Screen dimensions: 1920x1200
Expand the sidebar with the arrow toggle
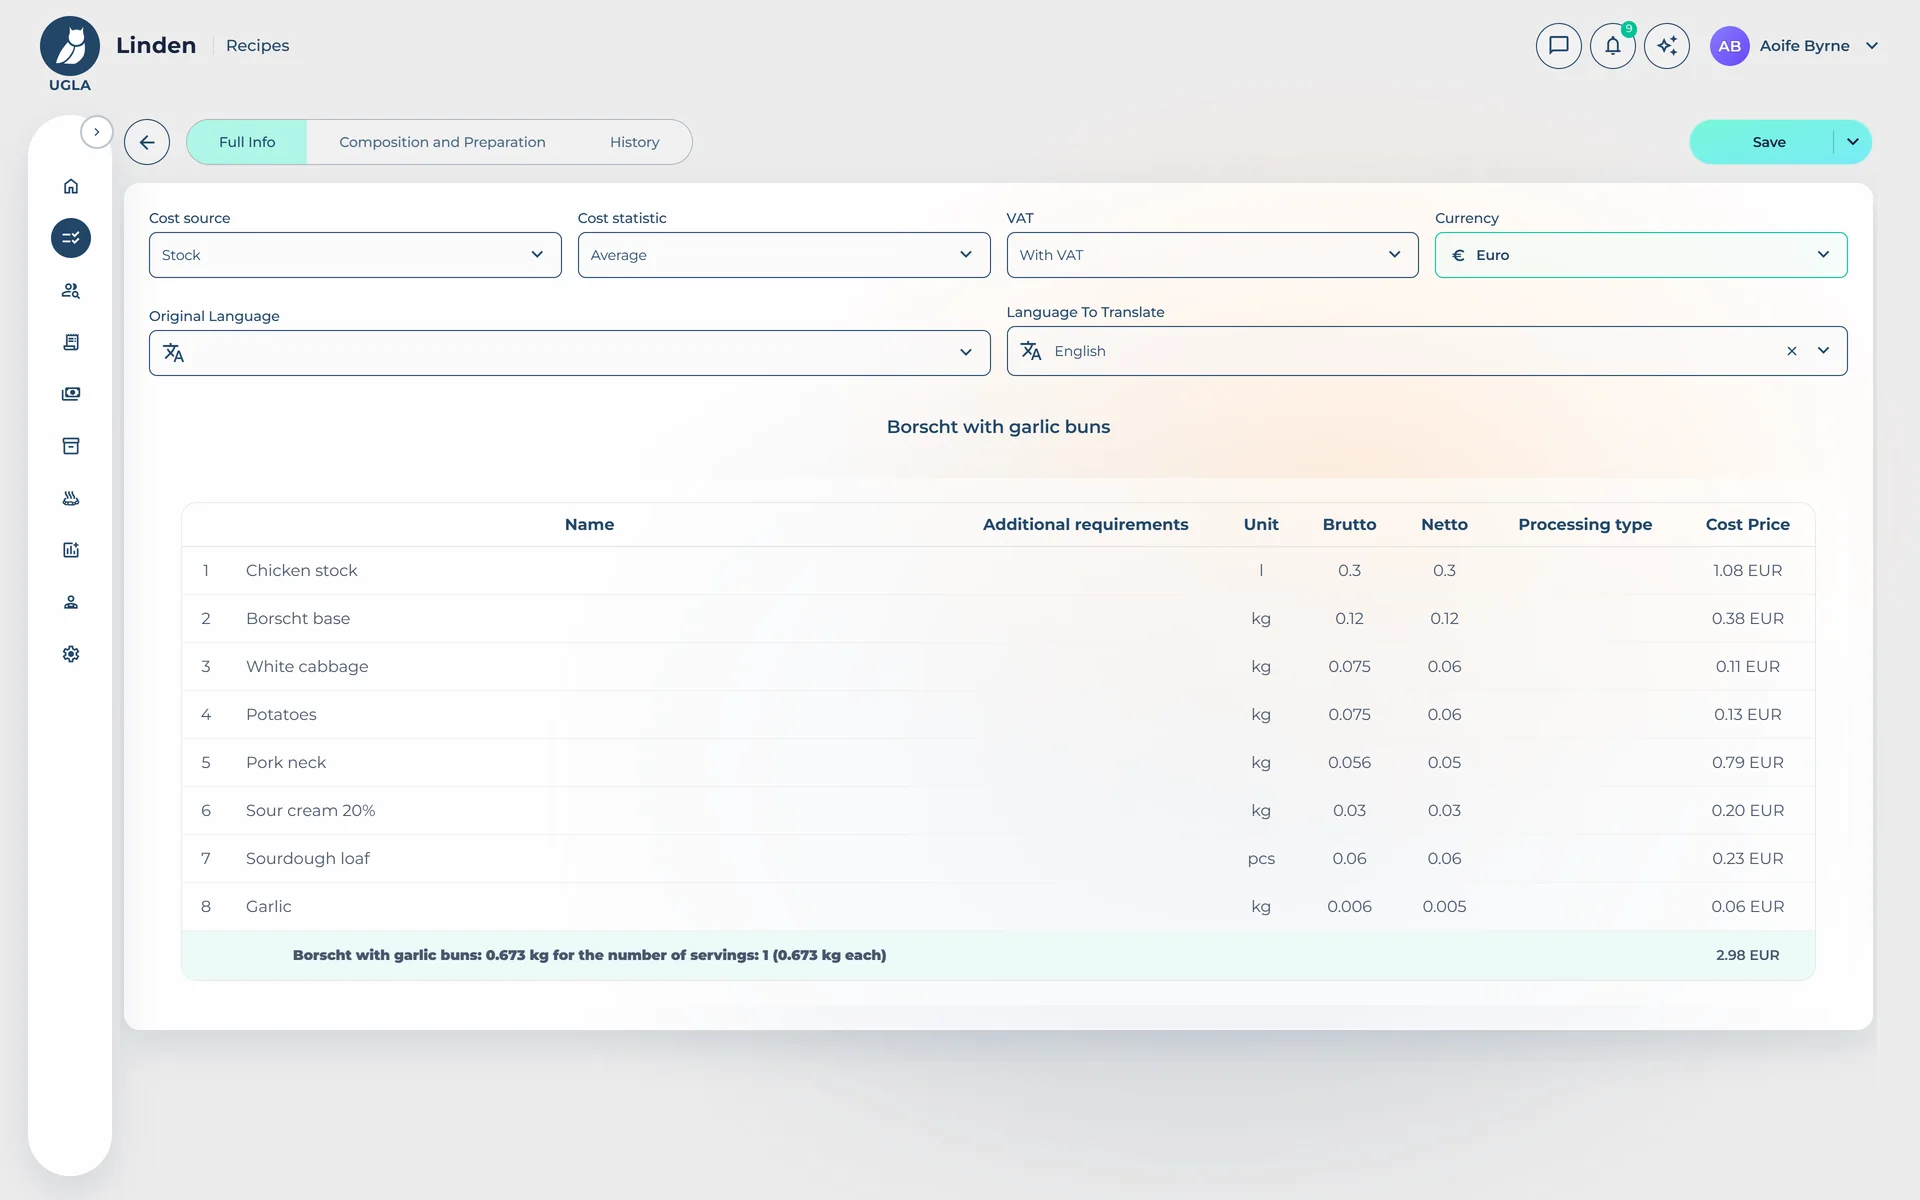click(x=97, y=132)
